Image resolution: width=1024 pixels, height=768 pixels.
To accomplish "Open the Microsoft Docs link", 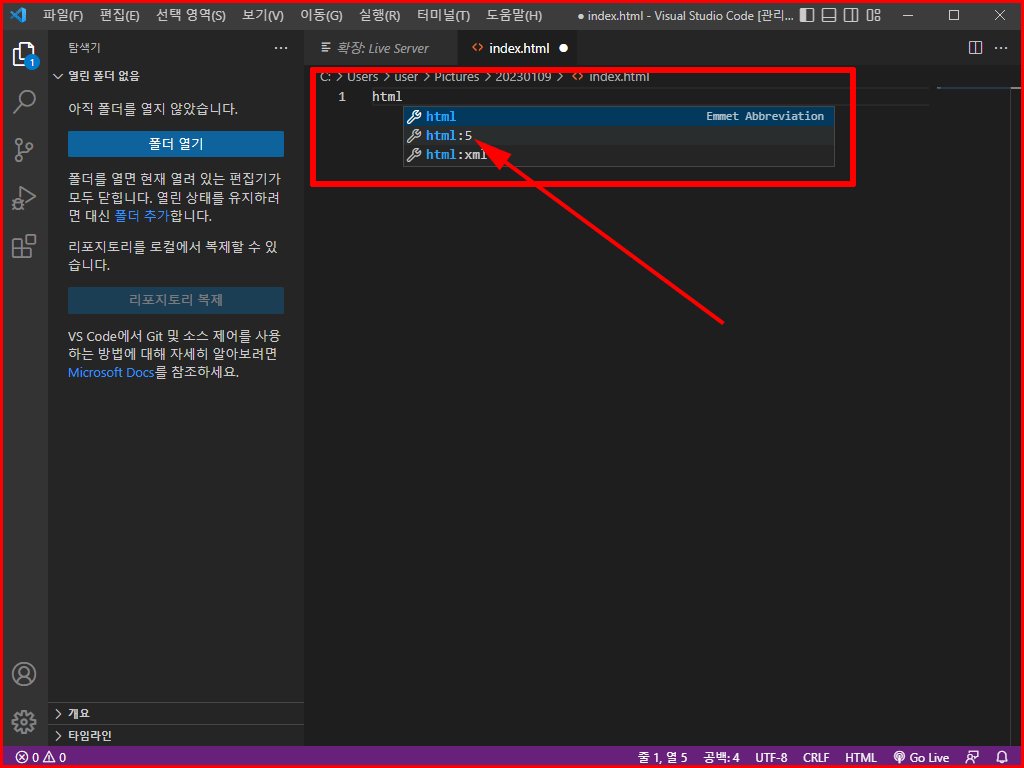I will coord(111,372).
